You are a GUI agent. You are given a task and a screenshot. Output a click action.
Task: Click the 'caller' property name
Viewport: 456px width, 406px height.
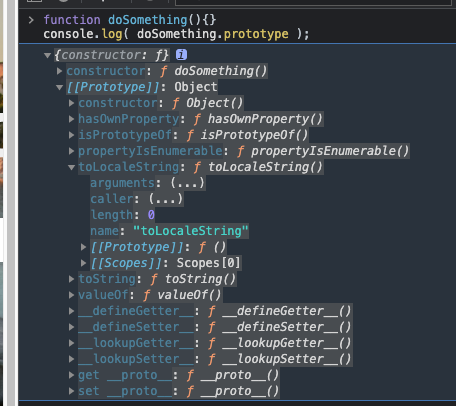click(x=112, y=199)
